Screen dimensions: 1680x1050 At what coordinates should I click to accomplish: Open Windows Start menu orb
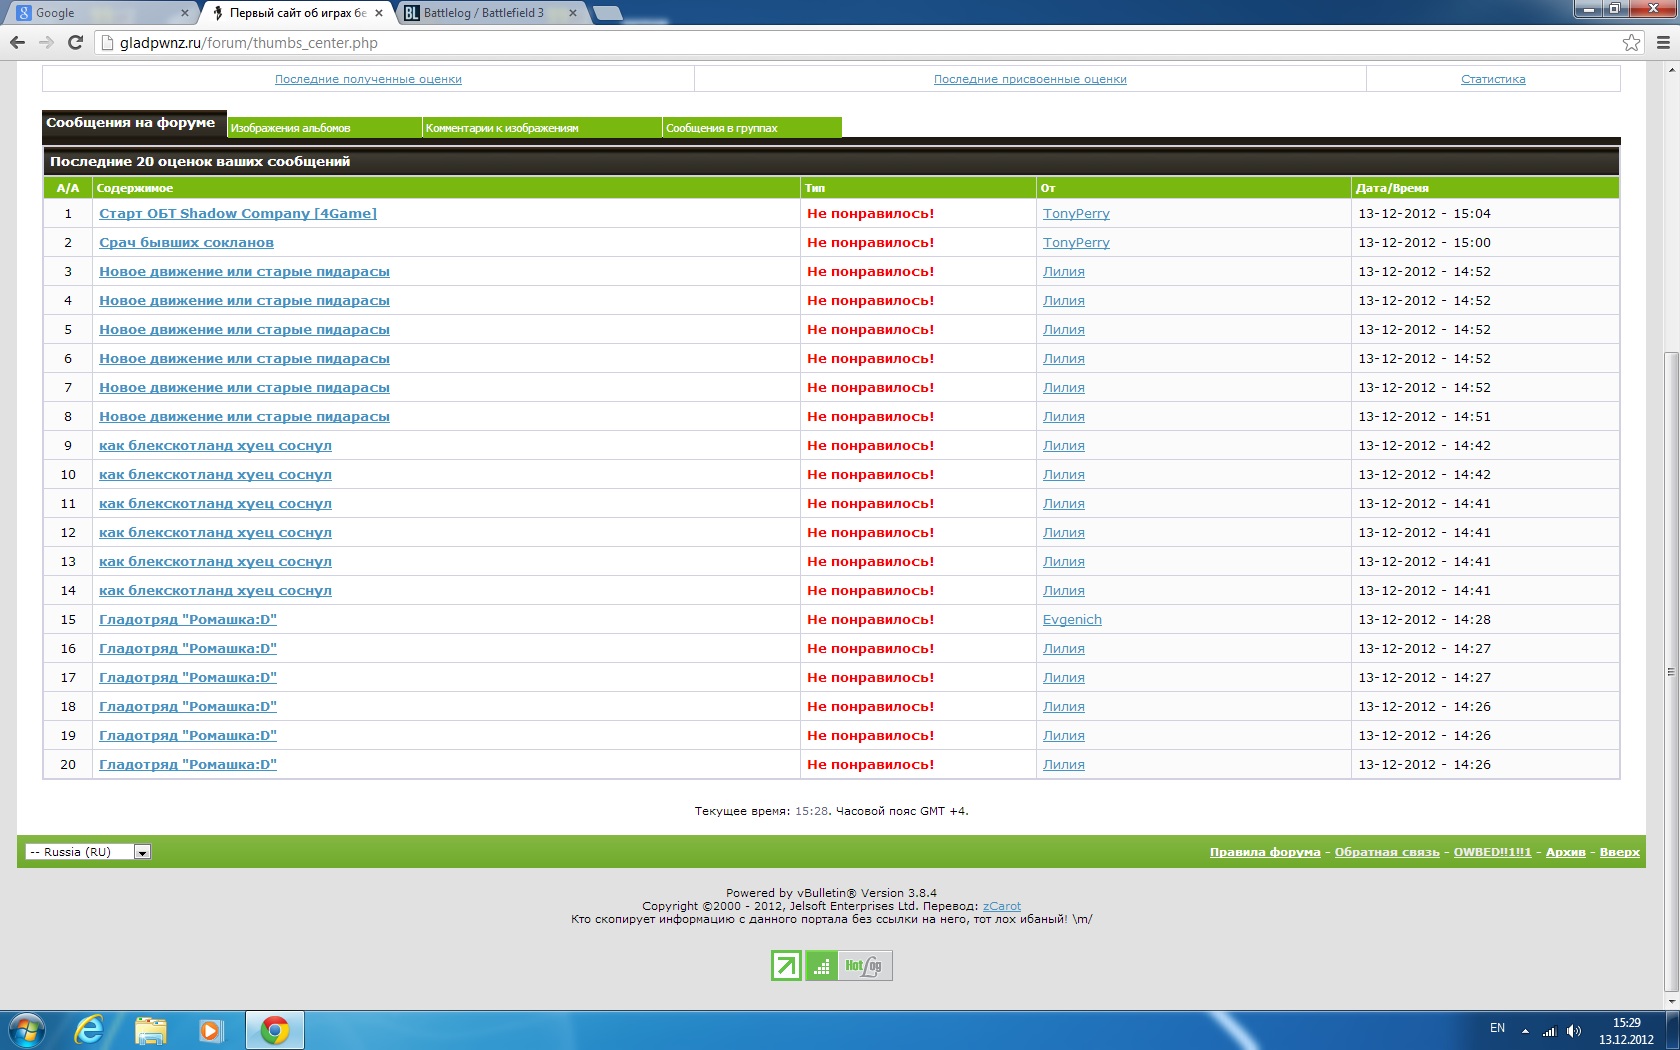(x=27, y=1029)
